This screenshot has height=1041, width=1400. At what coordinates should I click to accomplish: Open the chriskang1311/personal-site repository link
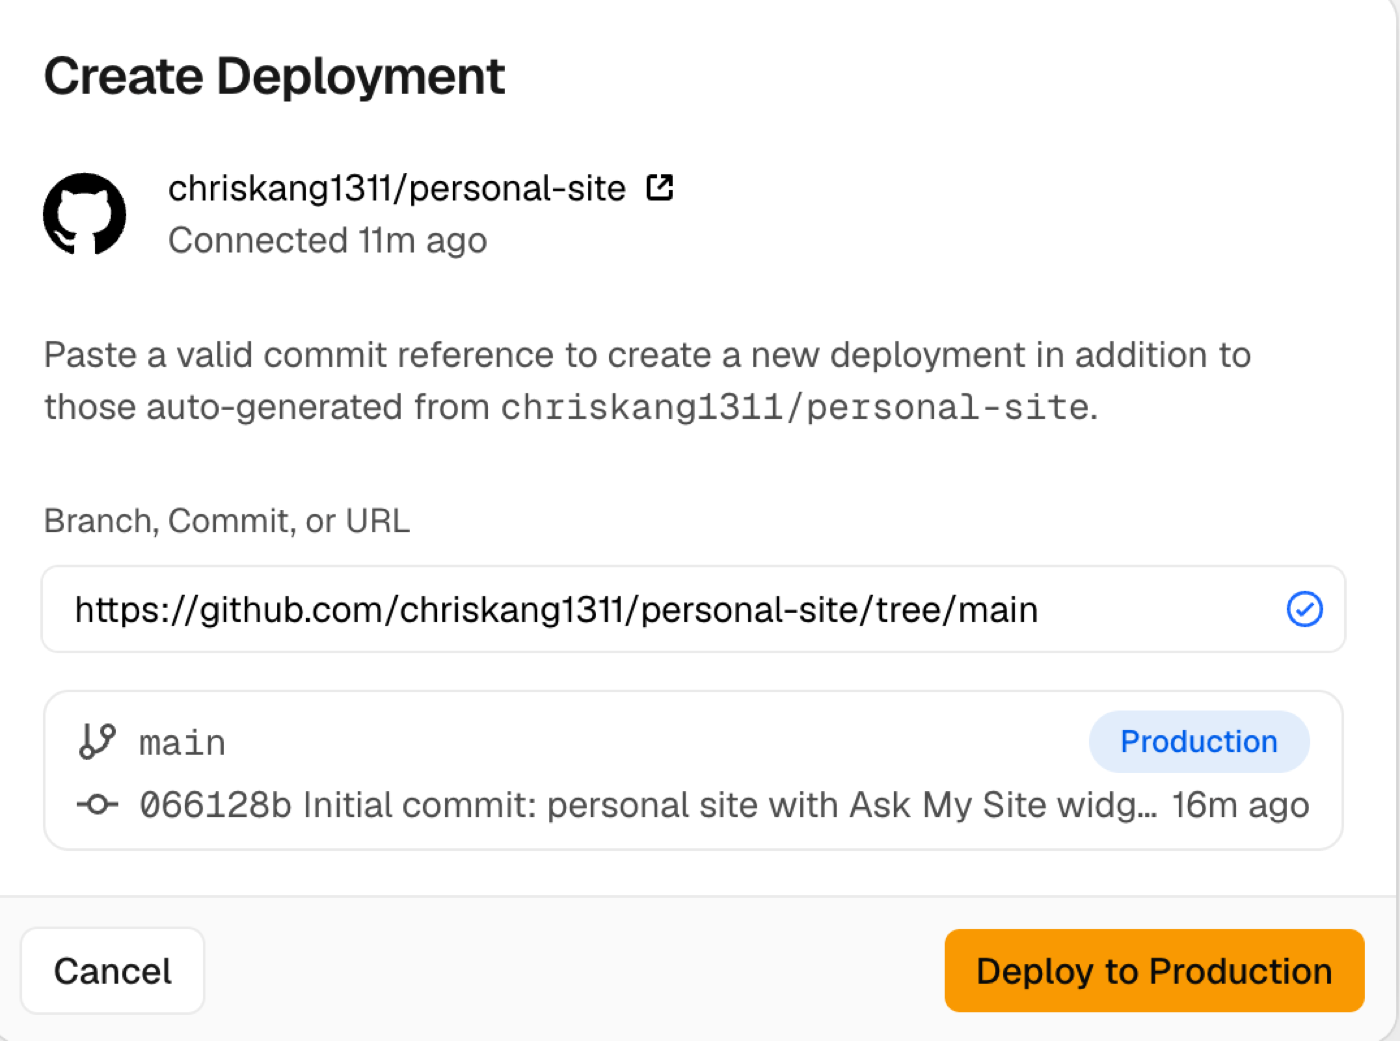[x=397, y=188]
